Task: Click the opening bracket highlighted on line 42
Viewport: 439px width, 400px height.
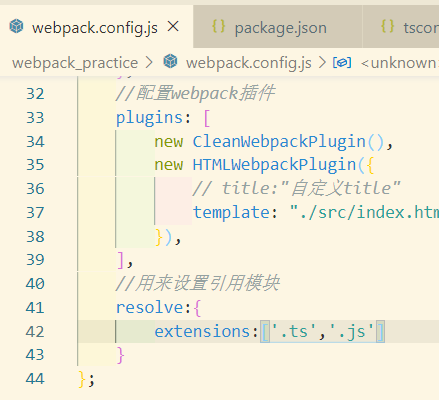Action: [x=265, y=332]
